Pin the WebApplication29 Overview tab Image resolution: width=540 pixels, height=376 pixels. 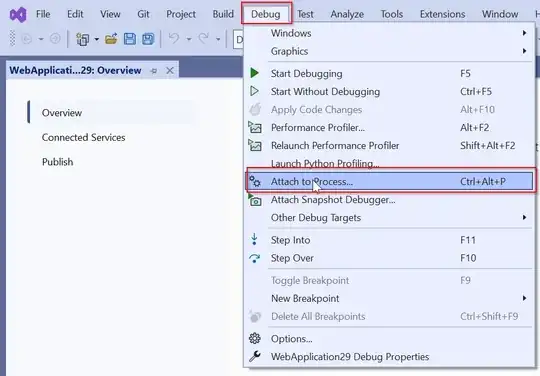click(154, 71)
